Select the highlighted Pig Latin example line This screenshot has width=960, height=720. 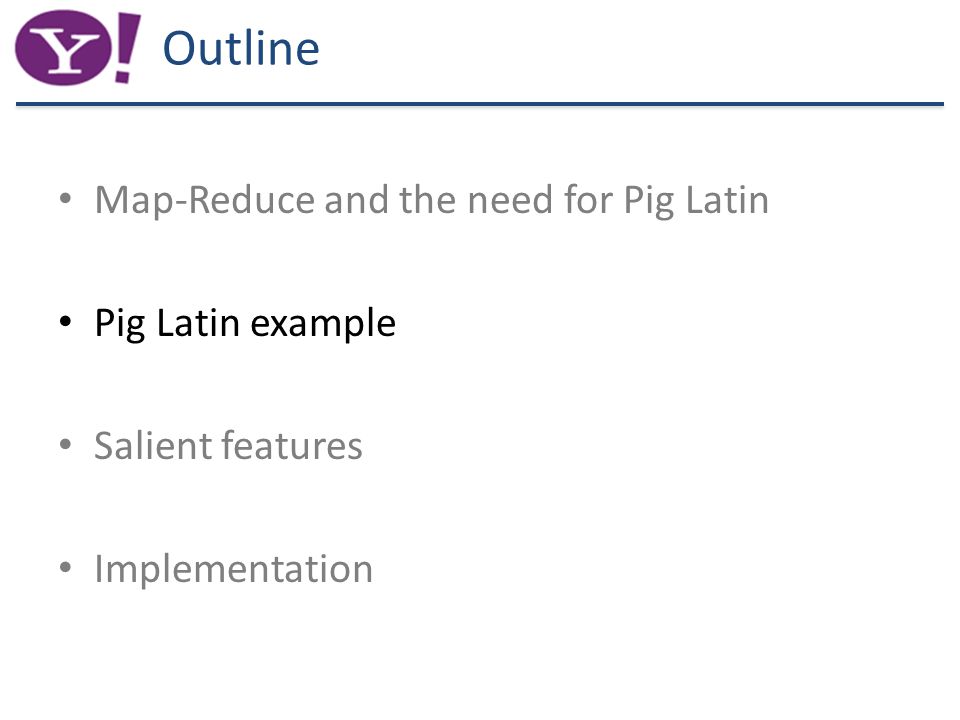(x=245, y=323)
